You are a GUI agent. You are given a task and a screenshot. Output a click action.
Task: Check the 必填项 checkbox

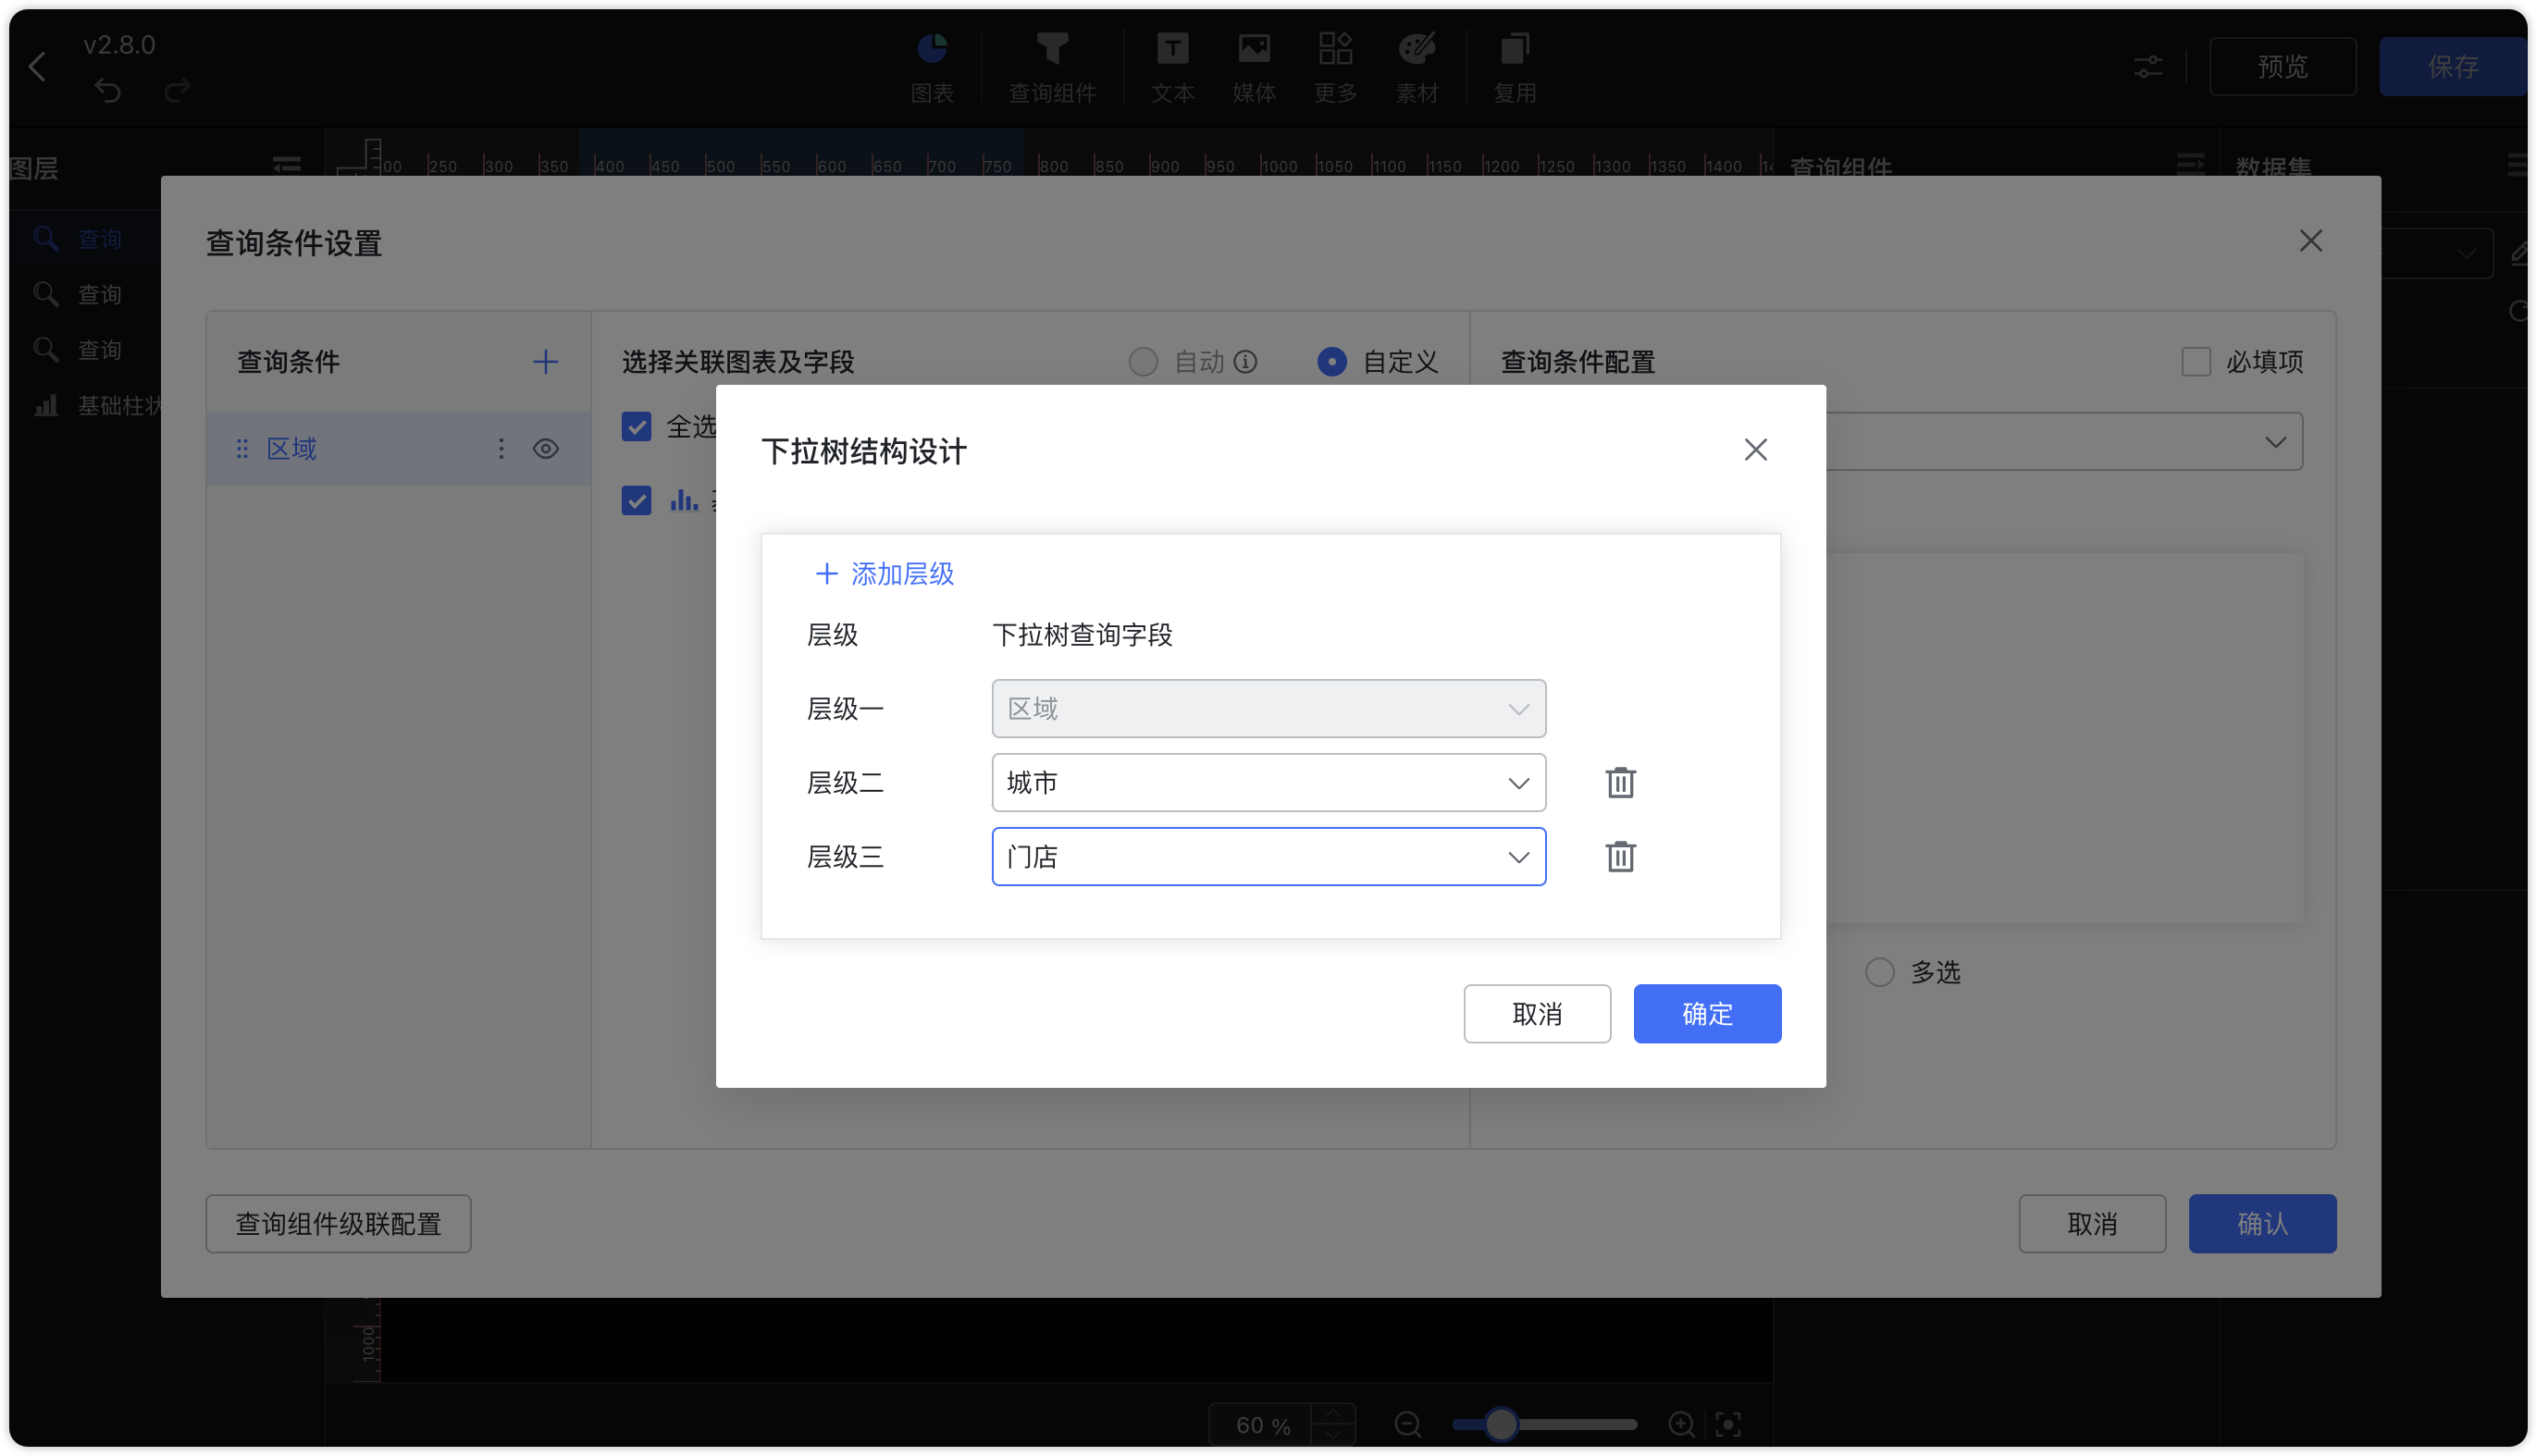coord(2196,362)
